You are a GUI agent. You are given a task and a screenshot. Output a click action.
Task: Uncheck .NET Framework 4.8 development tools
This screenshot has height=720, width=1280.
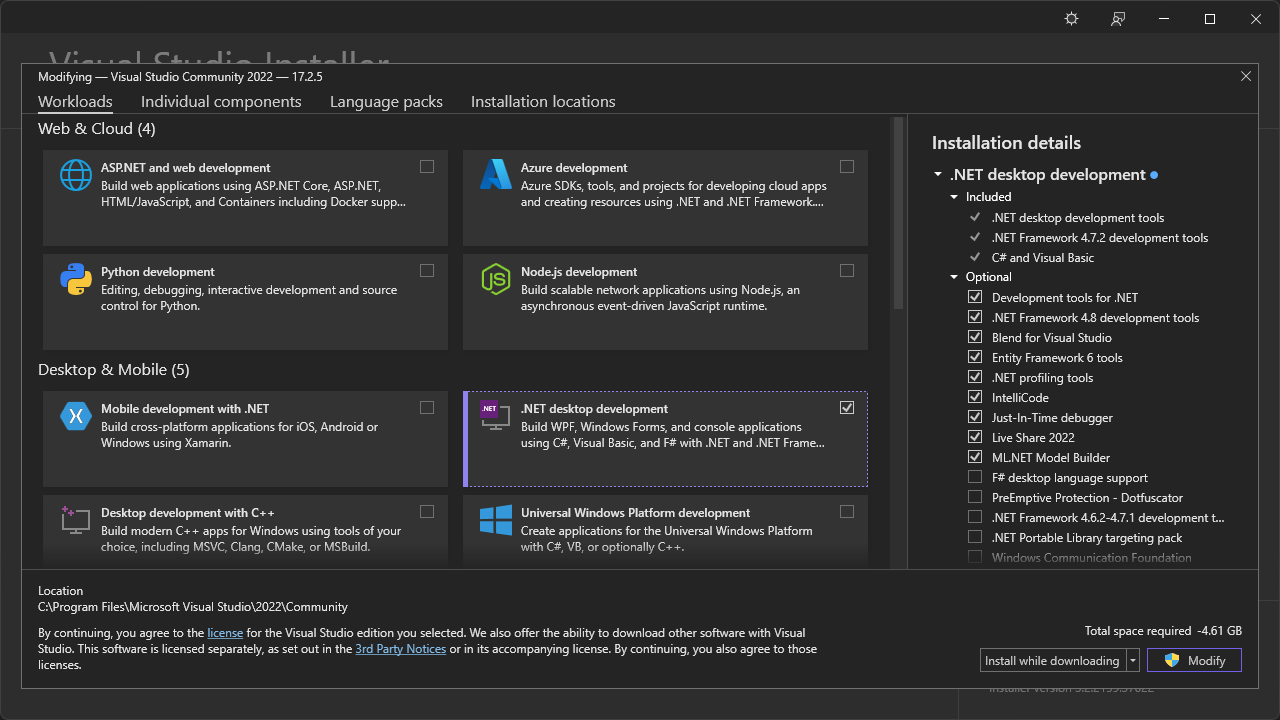coord(975,318)
